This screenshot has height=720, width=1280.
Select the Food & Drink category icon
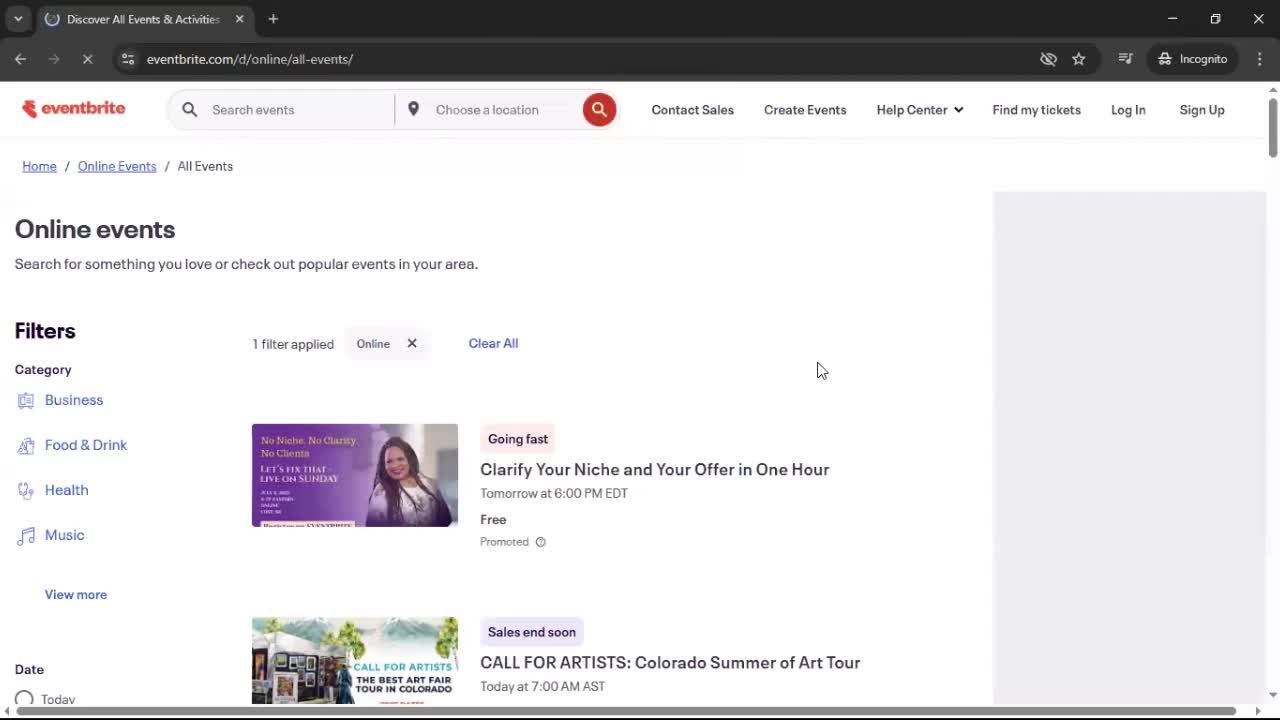(x=25, y=444)
